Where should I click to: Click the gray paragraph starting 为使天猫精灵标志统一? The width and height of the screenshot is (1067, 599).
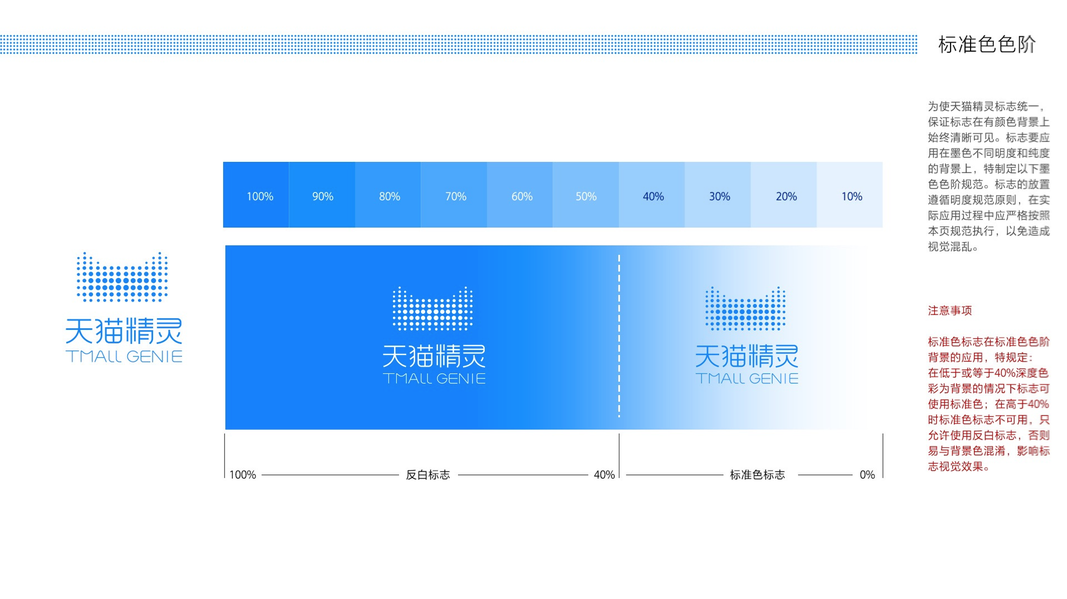[989, 176]
